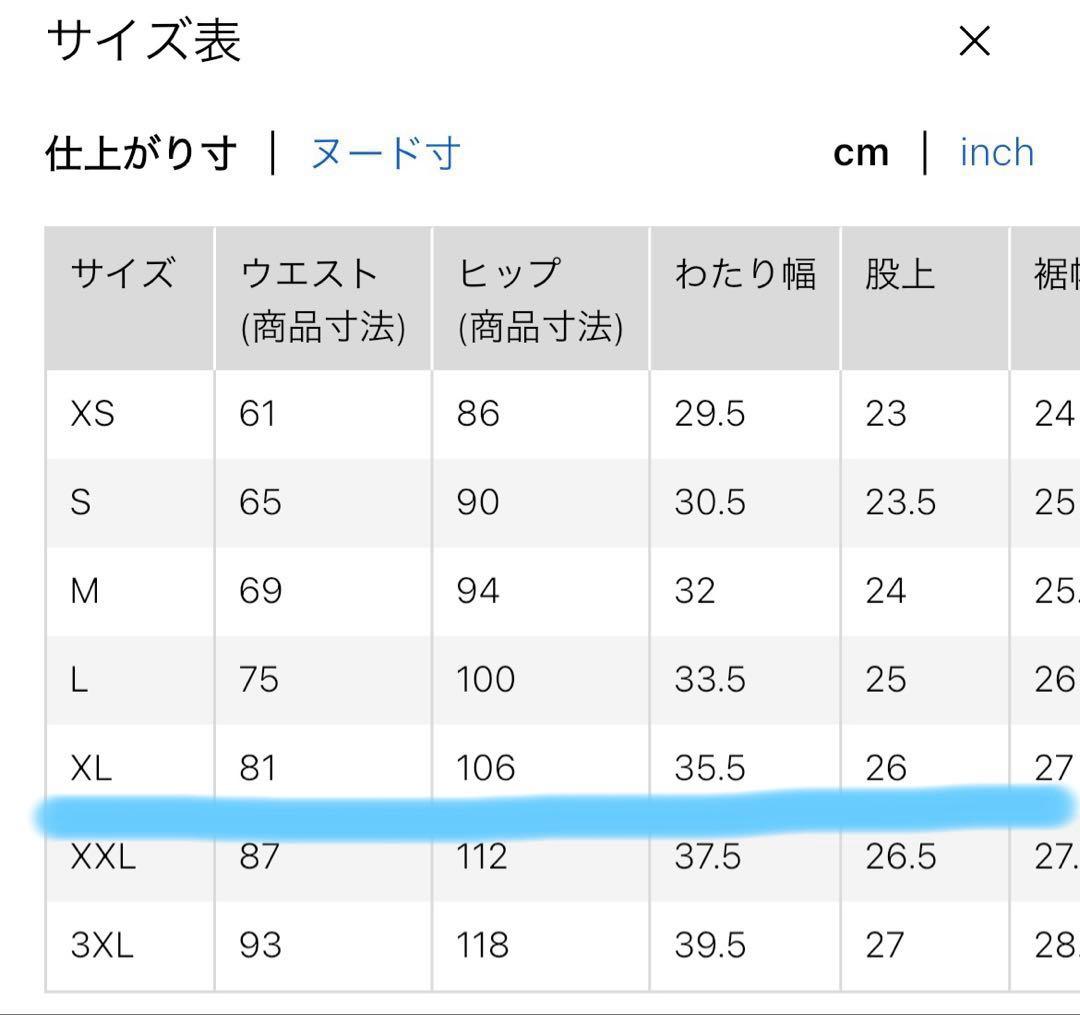This screenshot has height=1015, width=1080.
Task: Click the ウエスト (商品寸法) column header
Action: 323,298
